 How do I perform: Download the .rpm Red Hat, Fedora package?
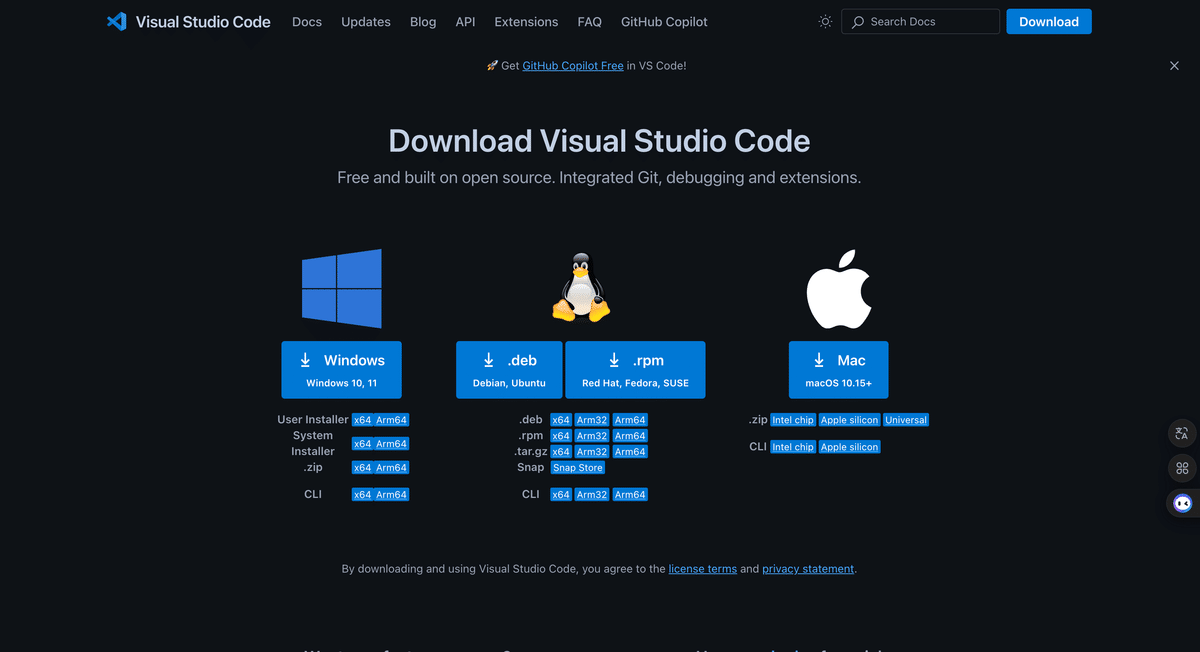pos(635,370)
